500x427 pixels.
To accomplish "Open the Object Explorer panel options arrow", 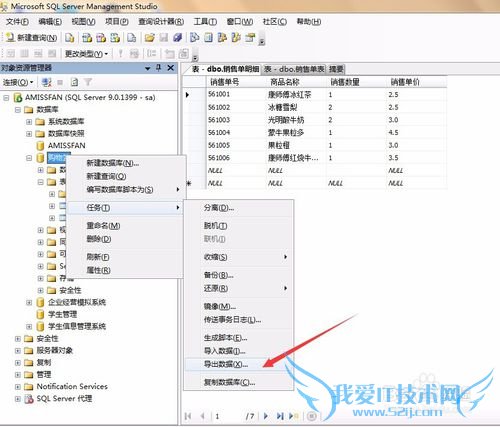I will [148, 68].
